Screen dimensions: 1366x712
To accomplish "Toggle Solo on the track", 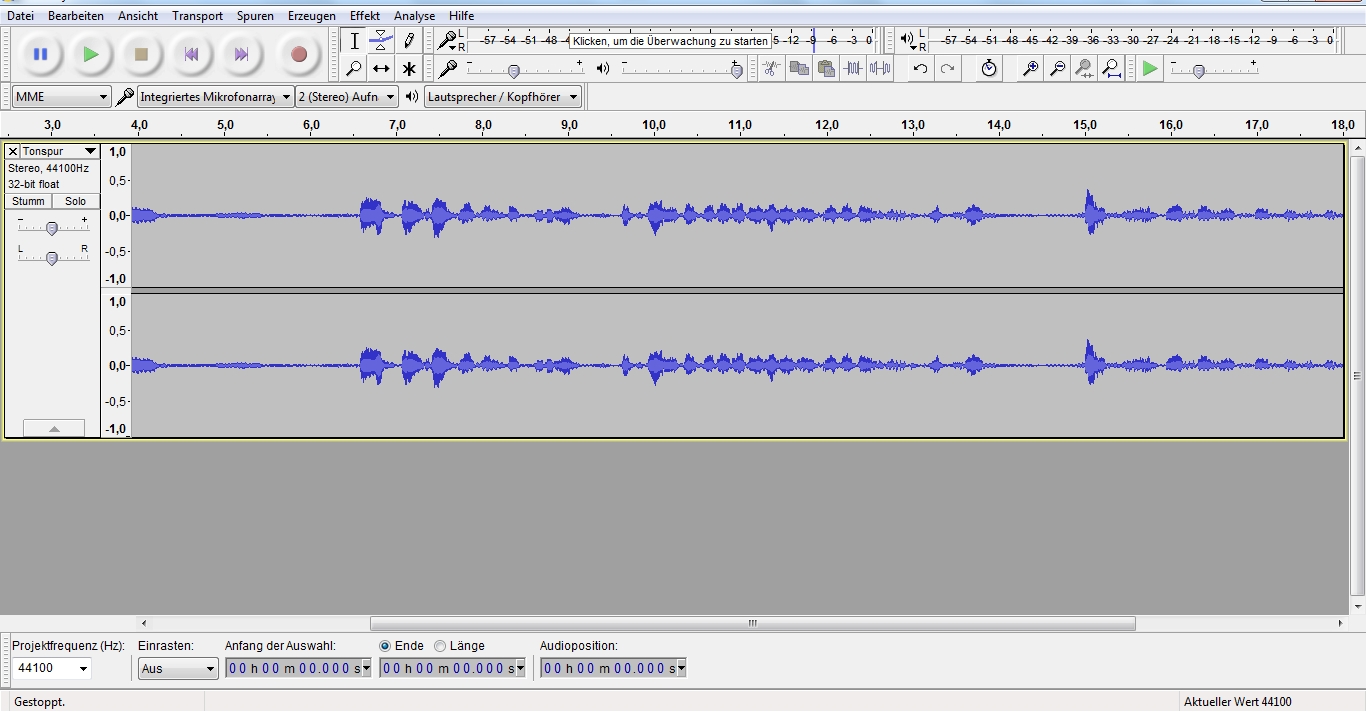I will click(x=76, y=201).
